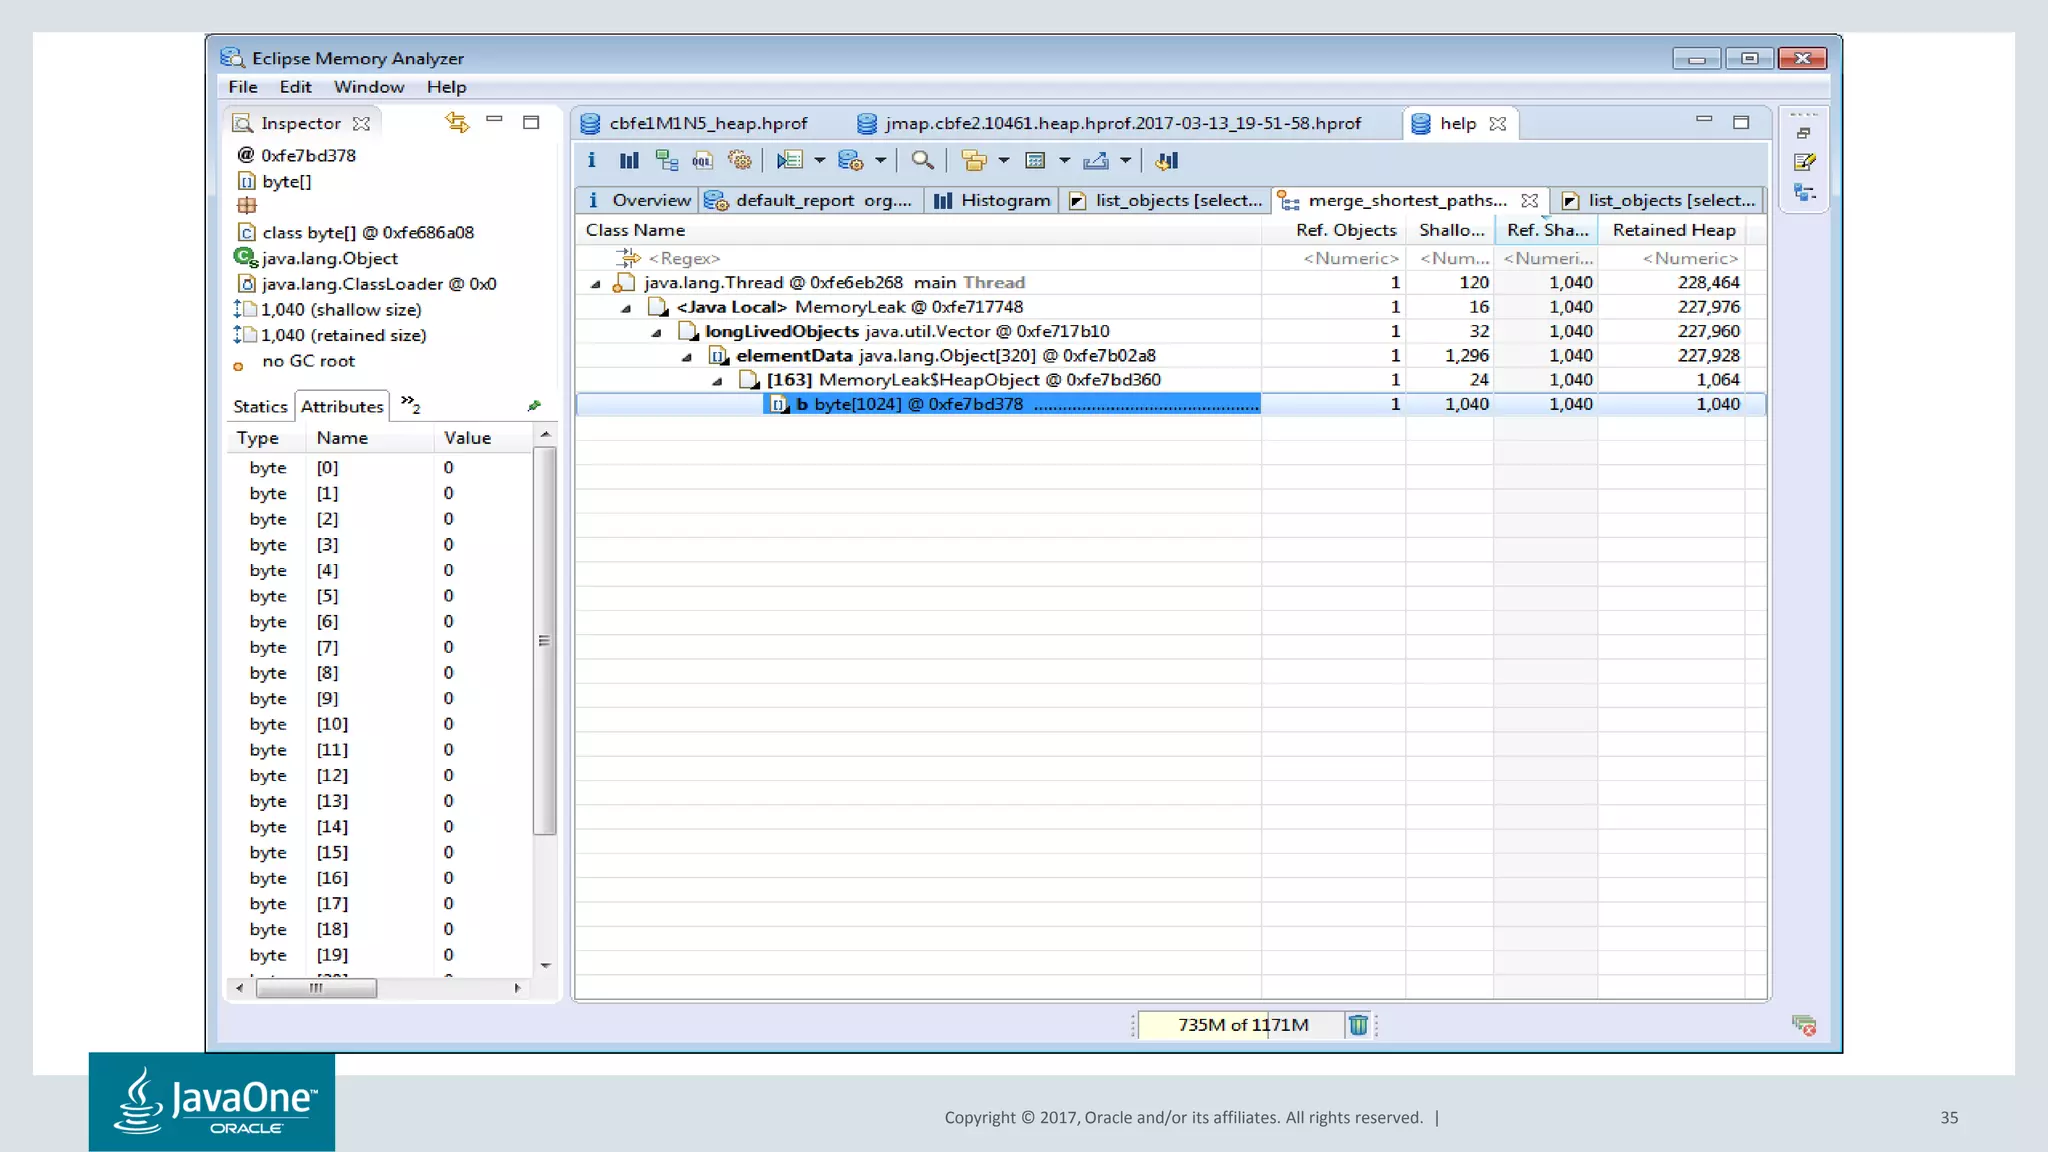Run garbage collector trash icon
Image resolution: width=2048 pixels, height=1152 pixels.
click(x=1358, y=1024)
